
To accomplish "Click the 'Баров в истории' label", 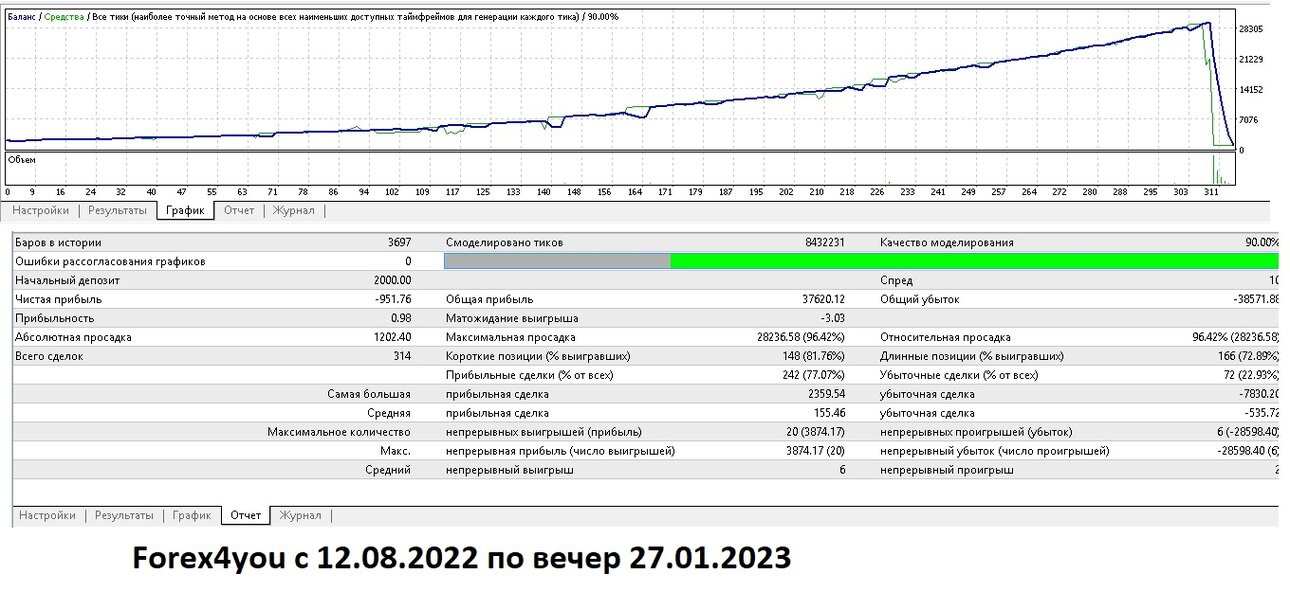I will pyautogui.click(x=58, y=243).
